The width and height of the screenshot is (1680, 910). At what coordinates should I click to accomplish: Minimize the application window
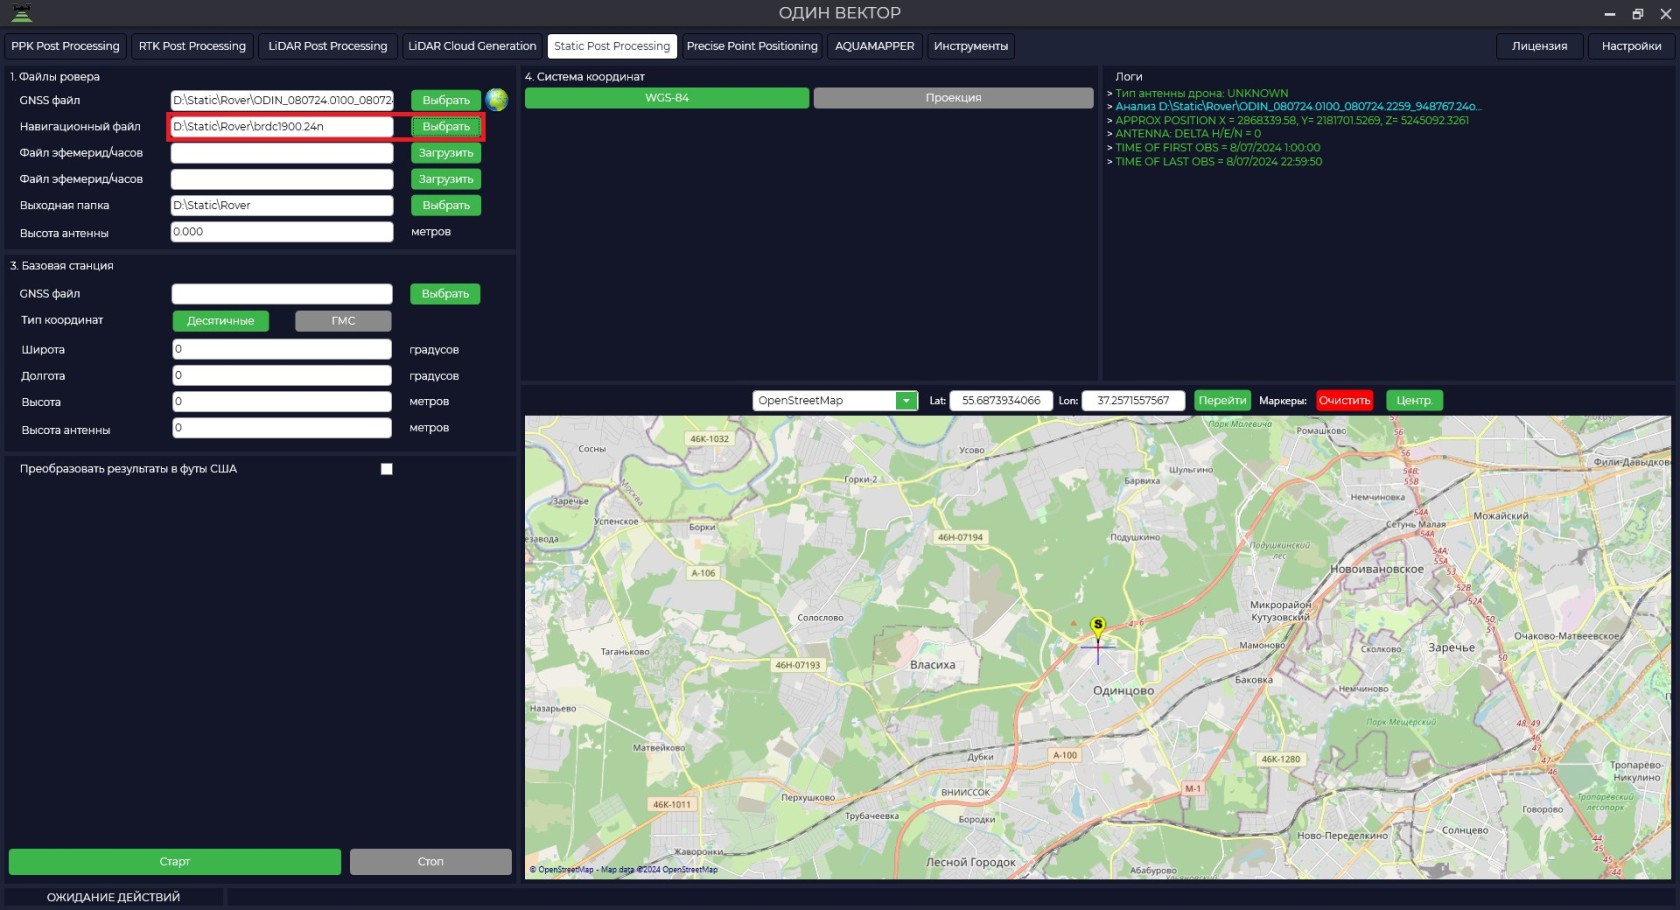tap(1609, 14)
